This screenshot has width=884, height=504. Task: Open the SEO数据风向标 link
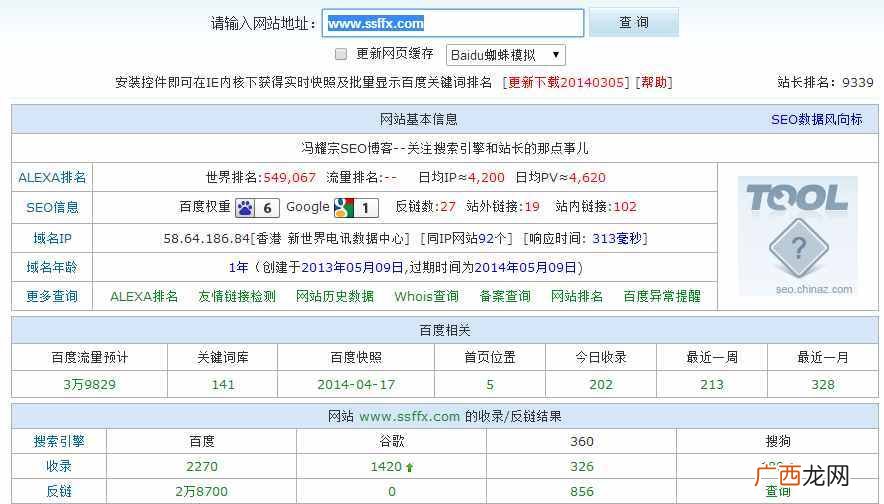(x=816, y=120)
